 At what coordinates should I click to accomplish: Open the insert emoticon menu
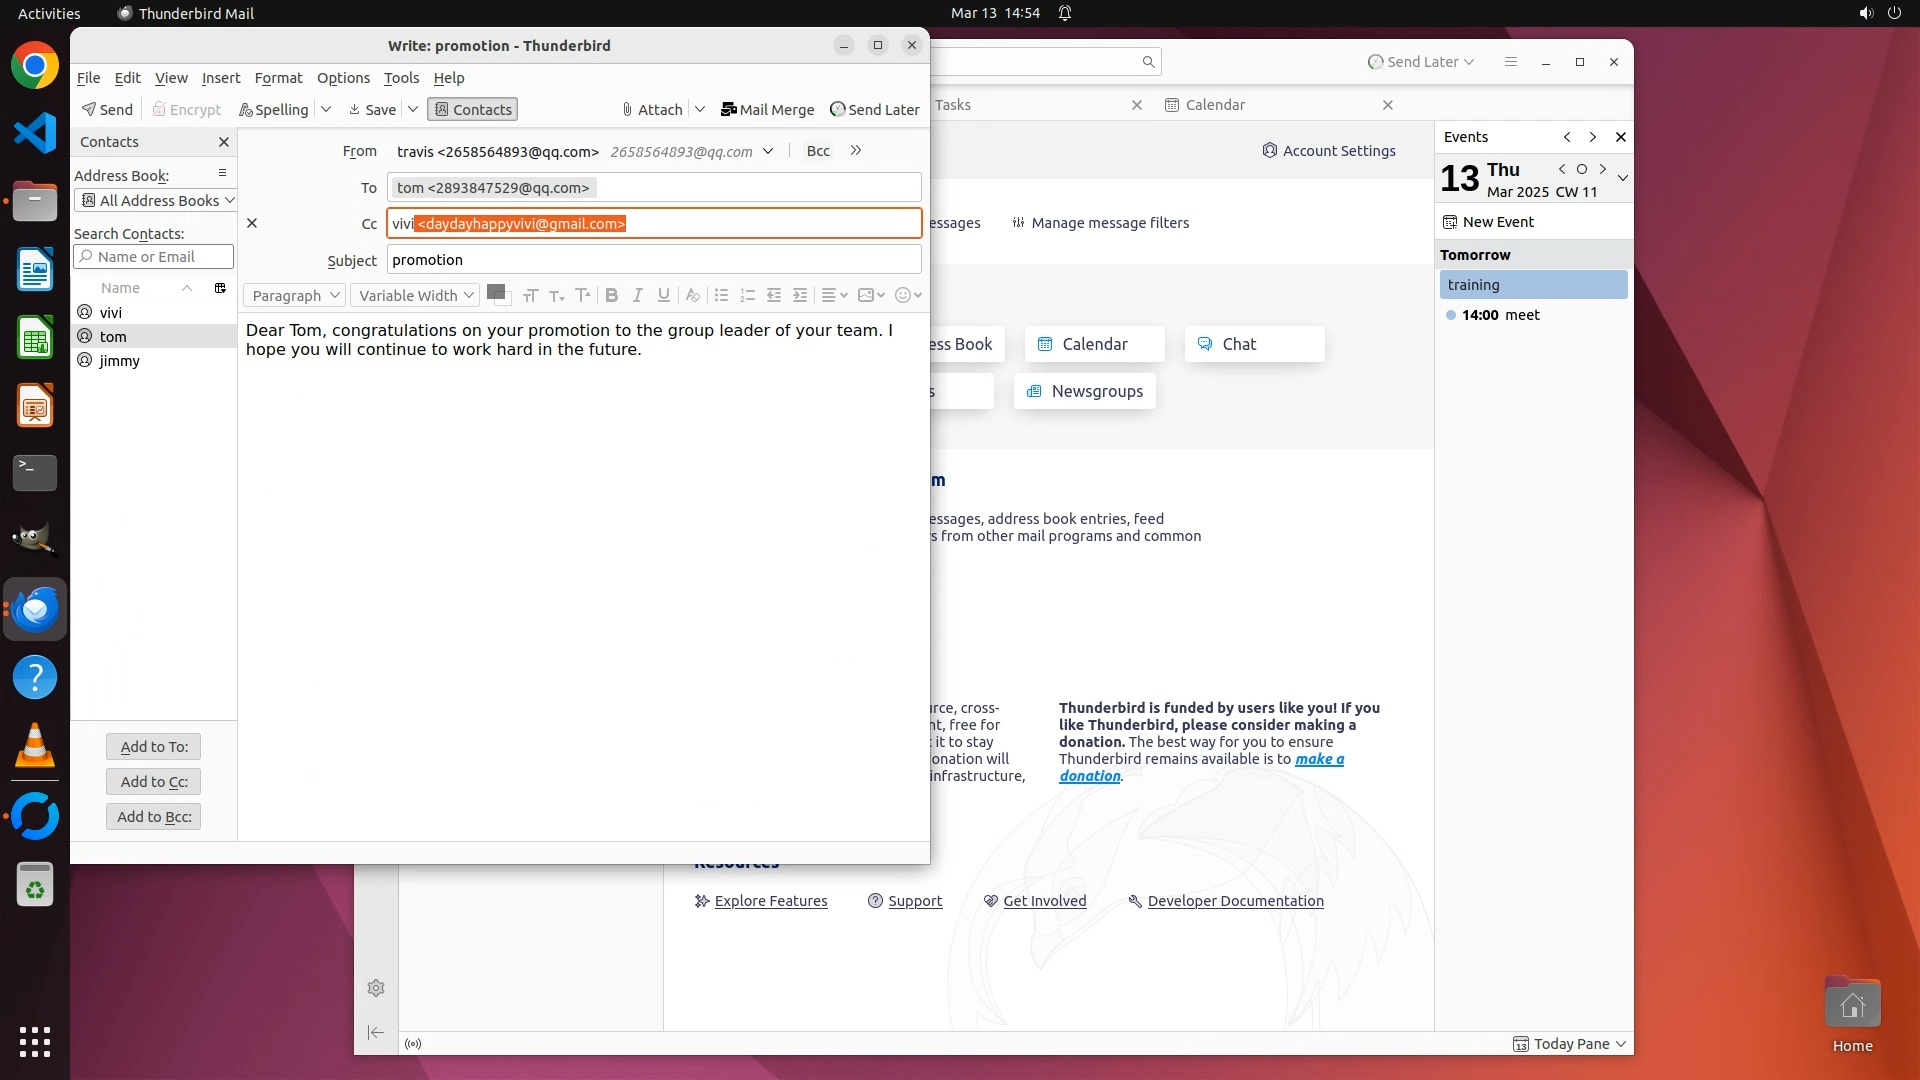pos(907,295)
